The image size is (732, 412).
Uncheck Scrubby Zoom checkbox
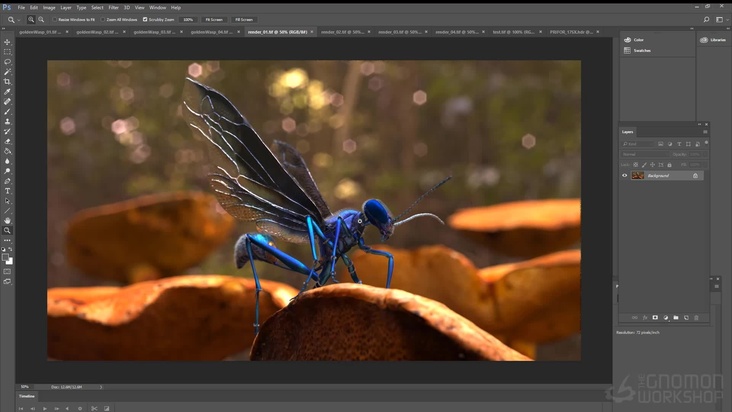click(145, 20)
